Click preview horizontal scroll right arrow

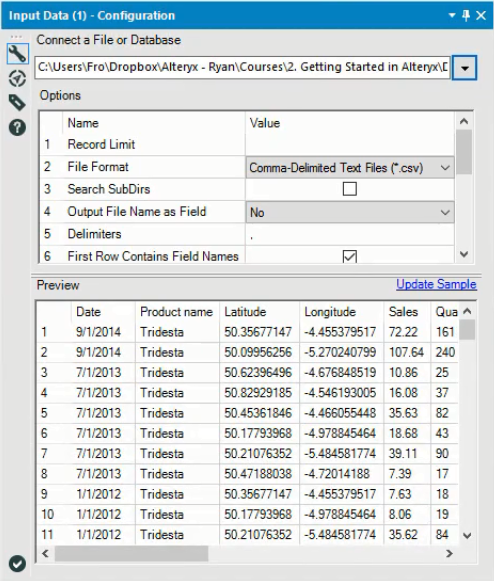point(450,554)
